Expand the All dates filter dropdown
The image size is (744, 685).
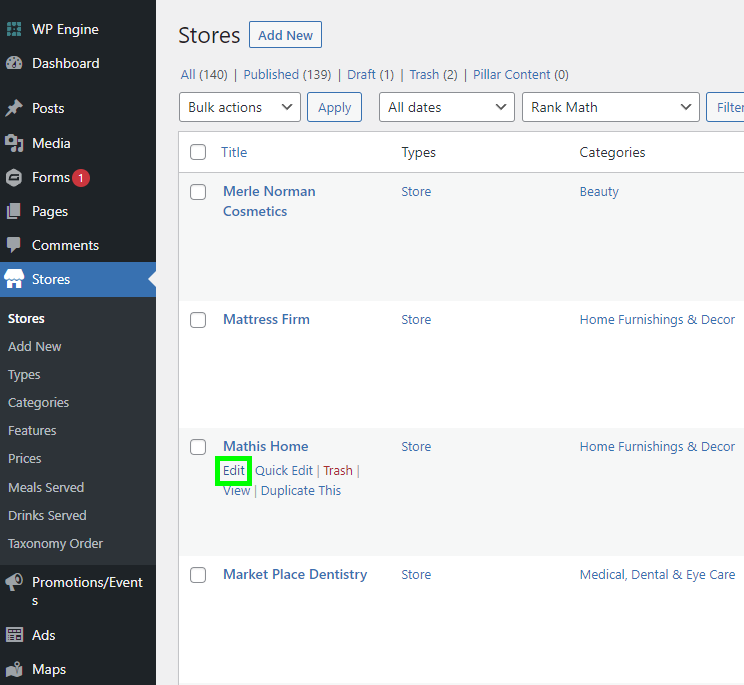tap(446, 107)
